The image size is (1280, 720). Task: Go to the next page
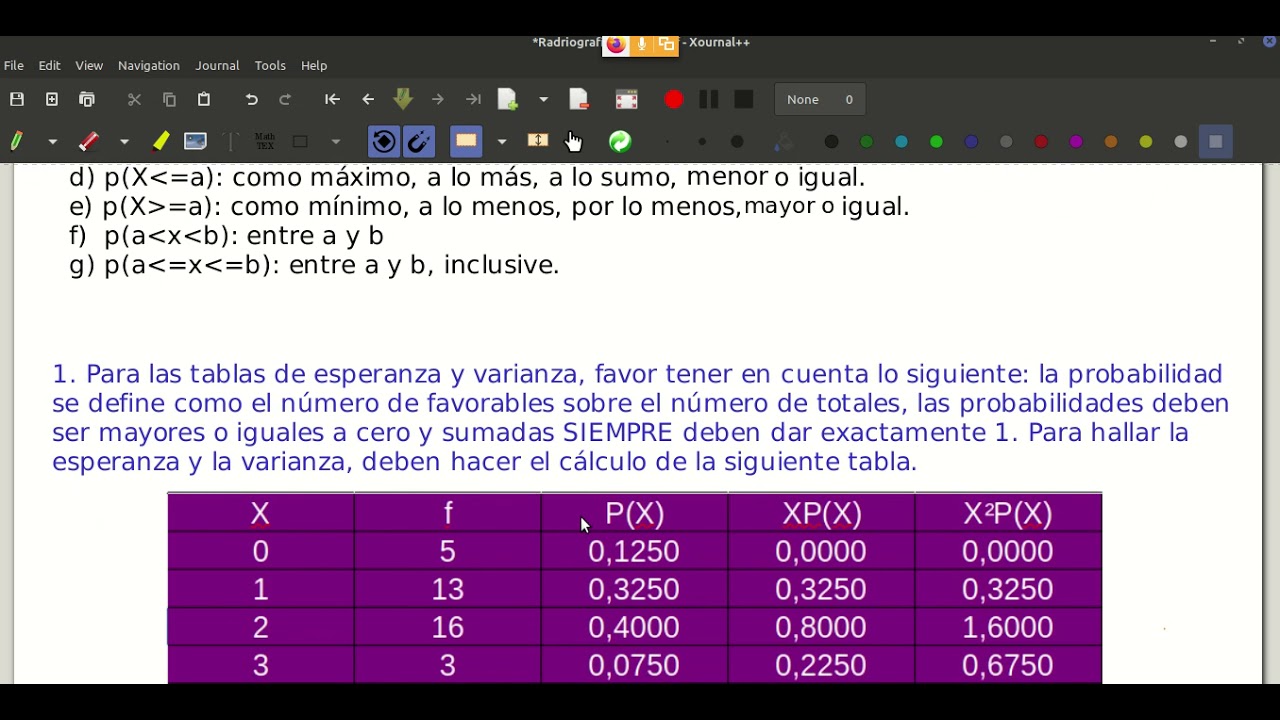click(437, 99)
